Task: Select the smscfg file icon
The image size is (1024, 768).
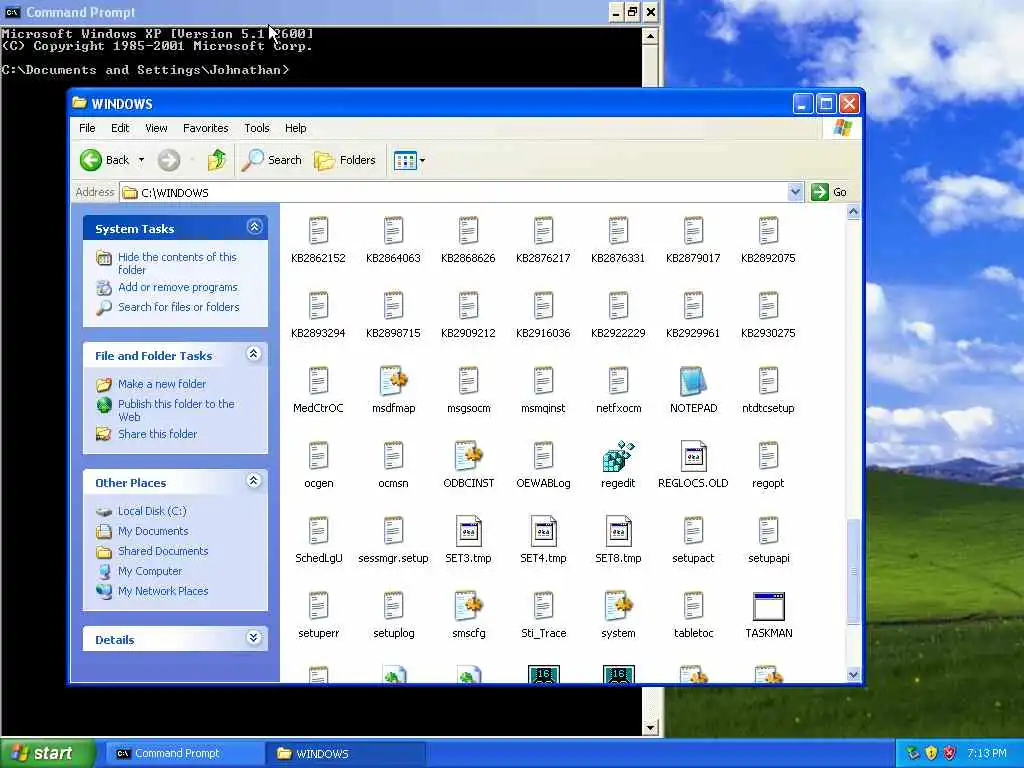Action: pyautogui.click(x=468, y=607)
